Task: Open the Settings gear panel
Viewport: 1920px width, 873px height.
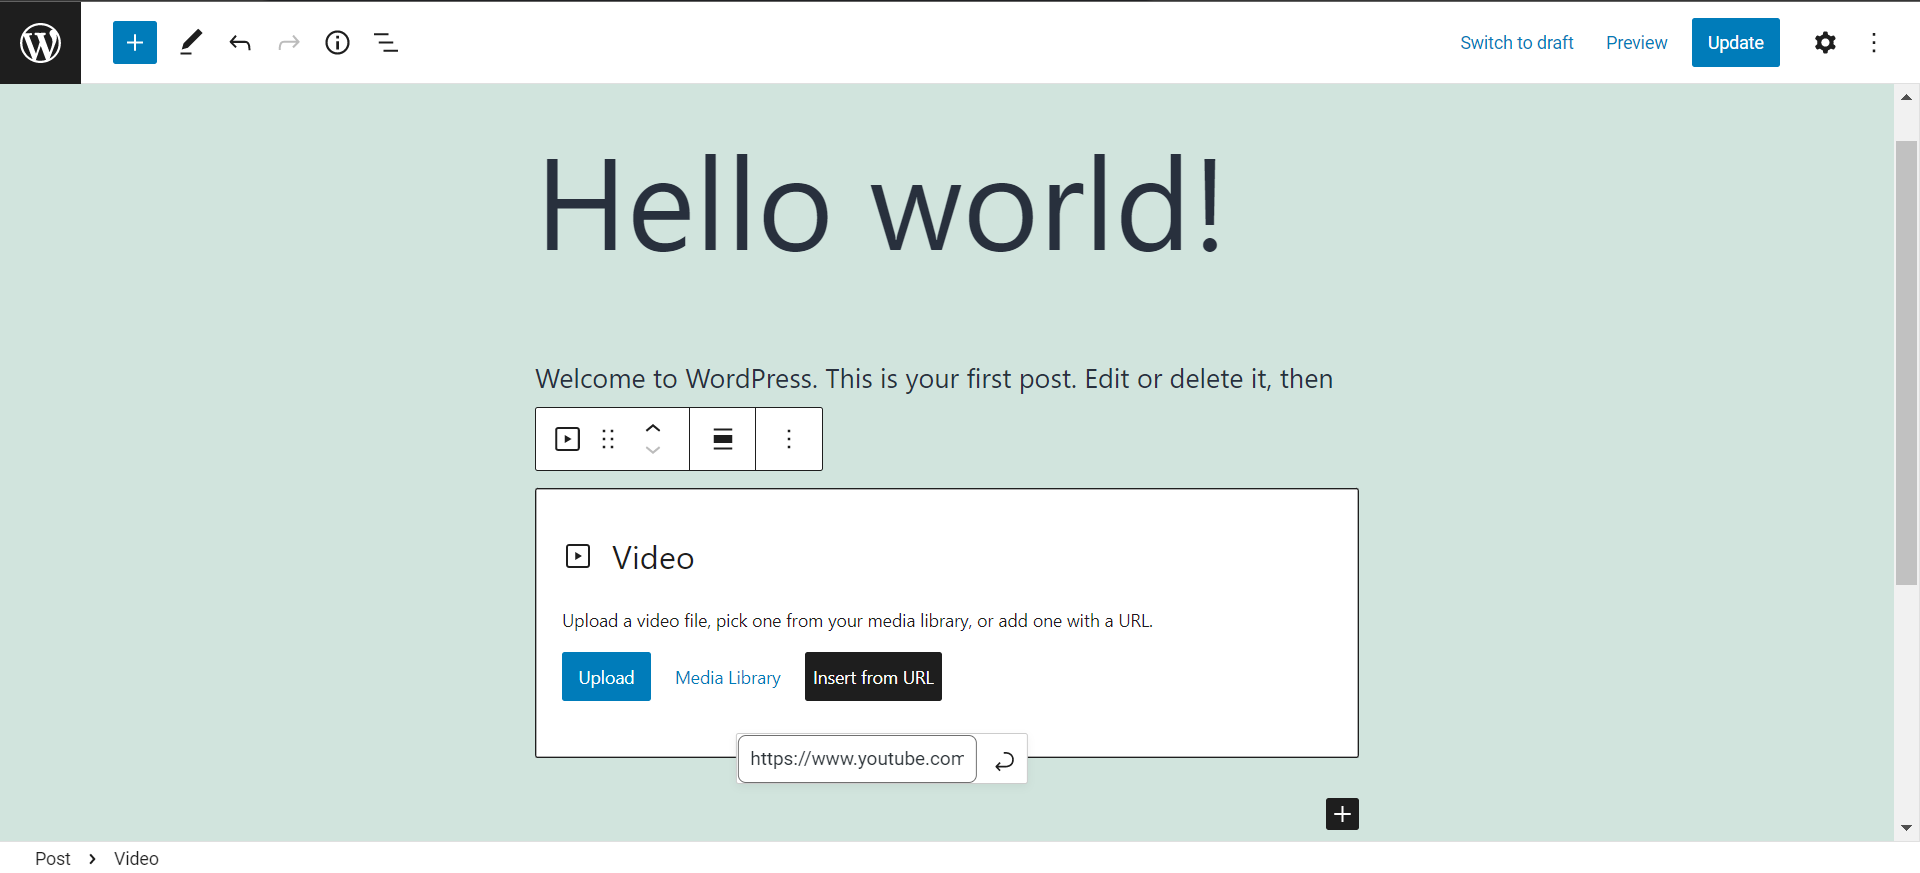Action: (1825, 42)
